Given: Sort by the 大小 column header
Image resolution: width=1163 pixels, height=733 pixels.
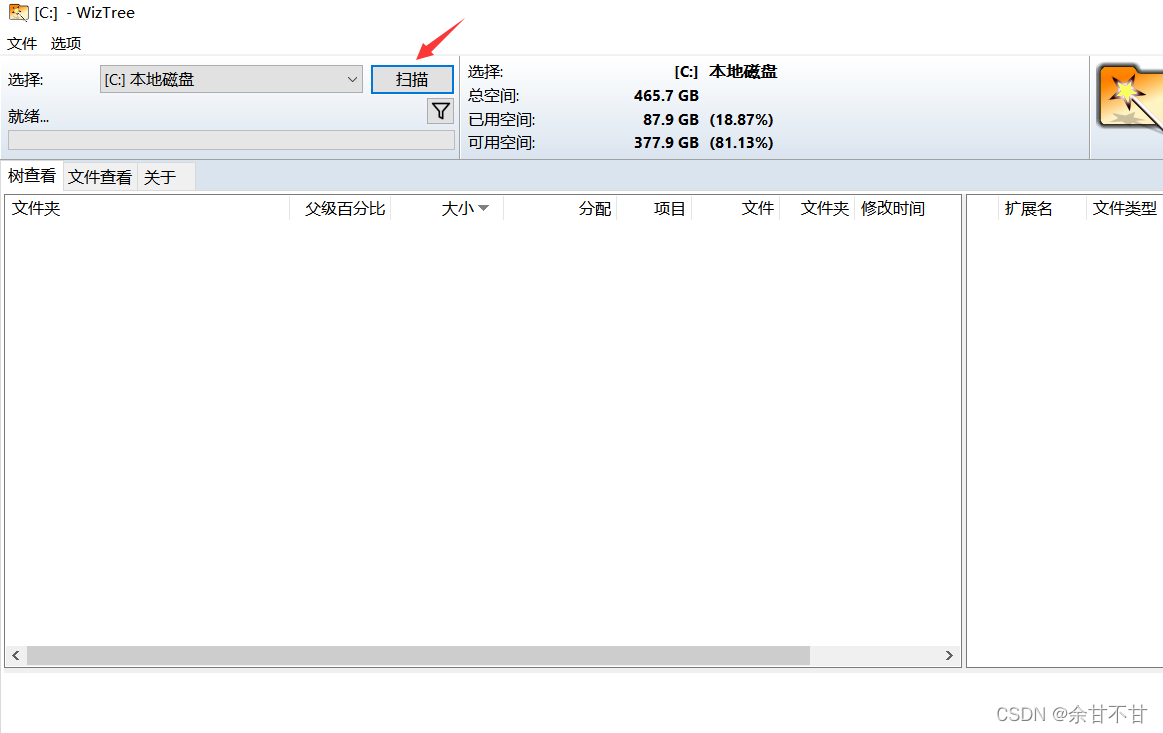Looking at the screenshot, I should (x=447, y=208).
